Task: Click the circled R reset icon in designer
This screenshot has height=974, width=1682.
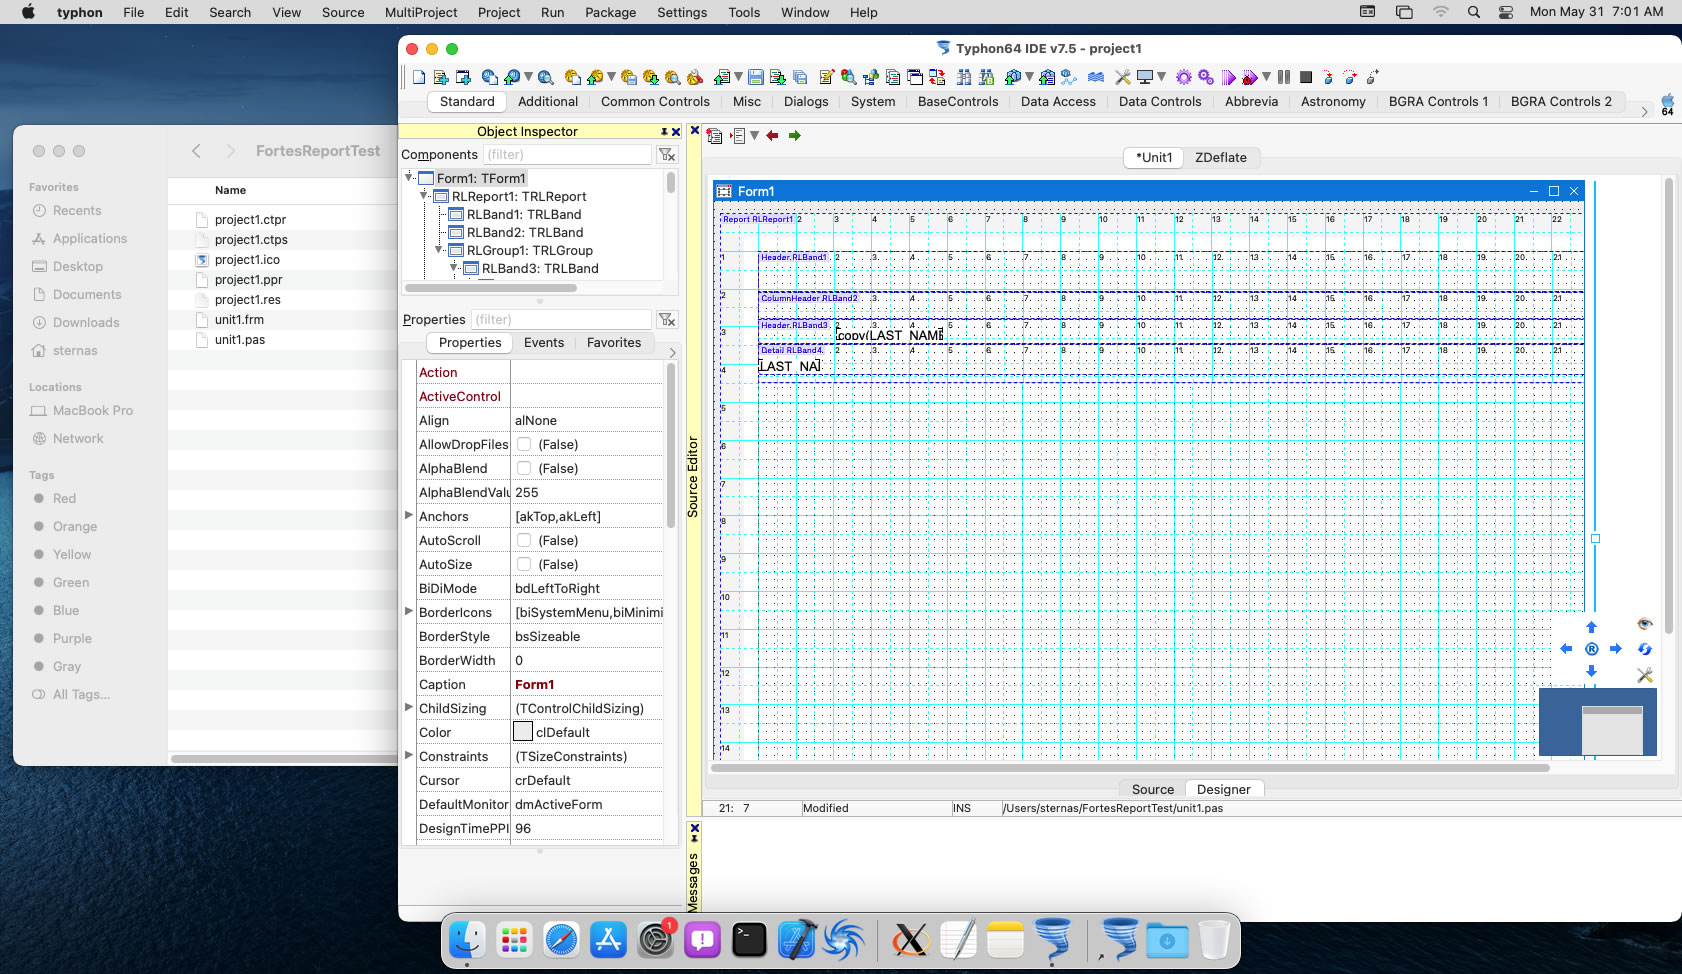Action: pyautogui.click(x=1591, y=649)
